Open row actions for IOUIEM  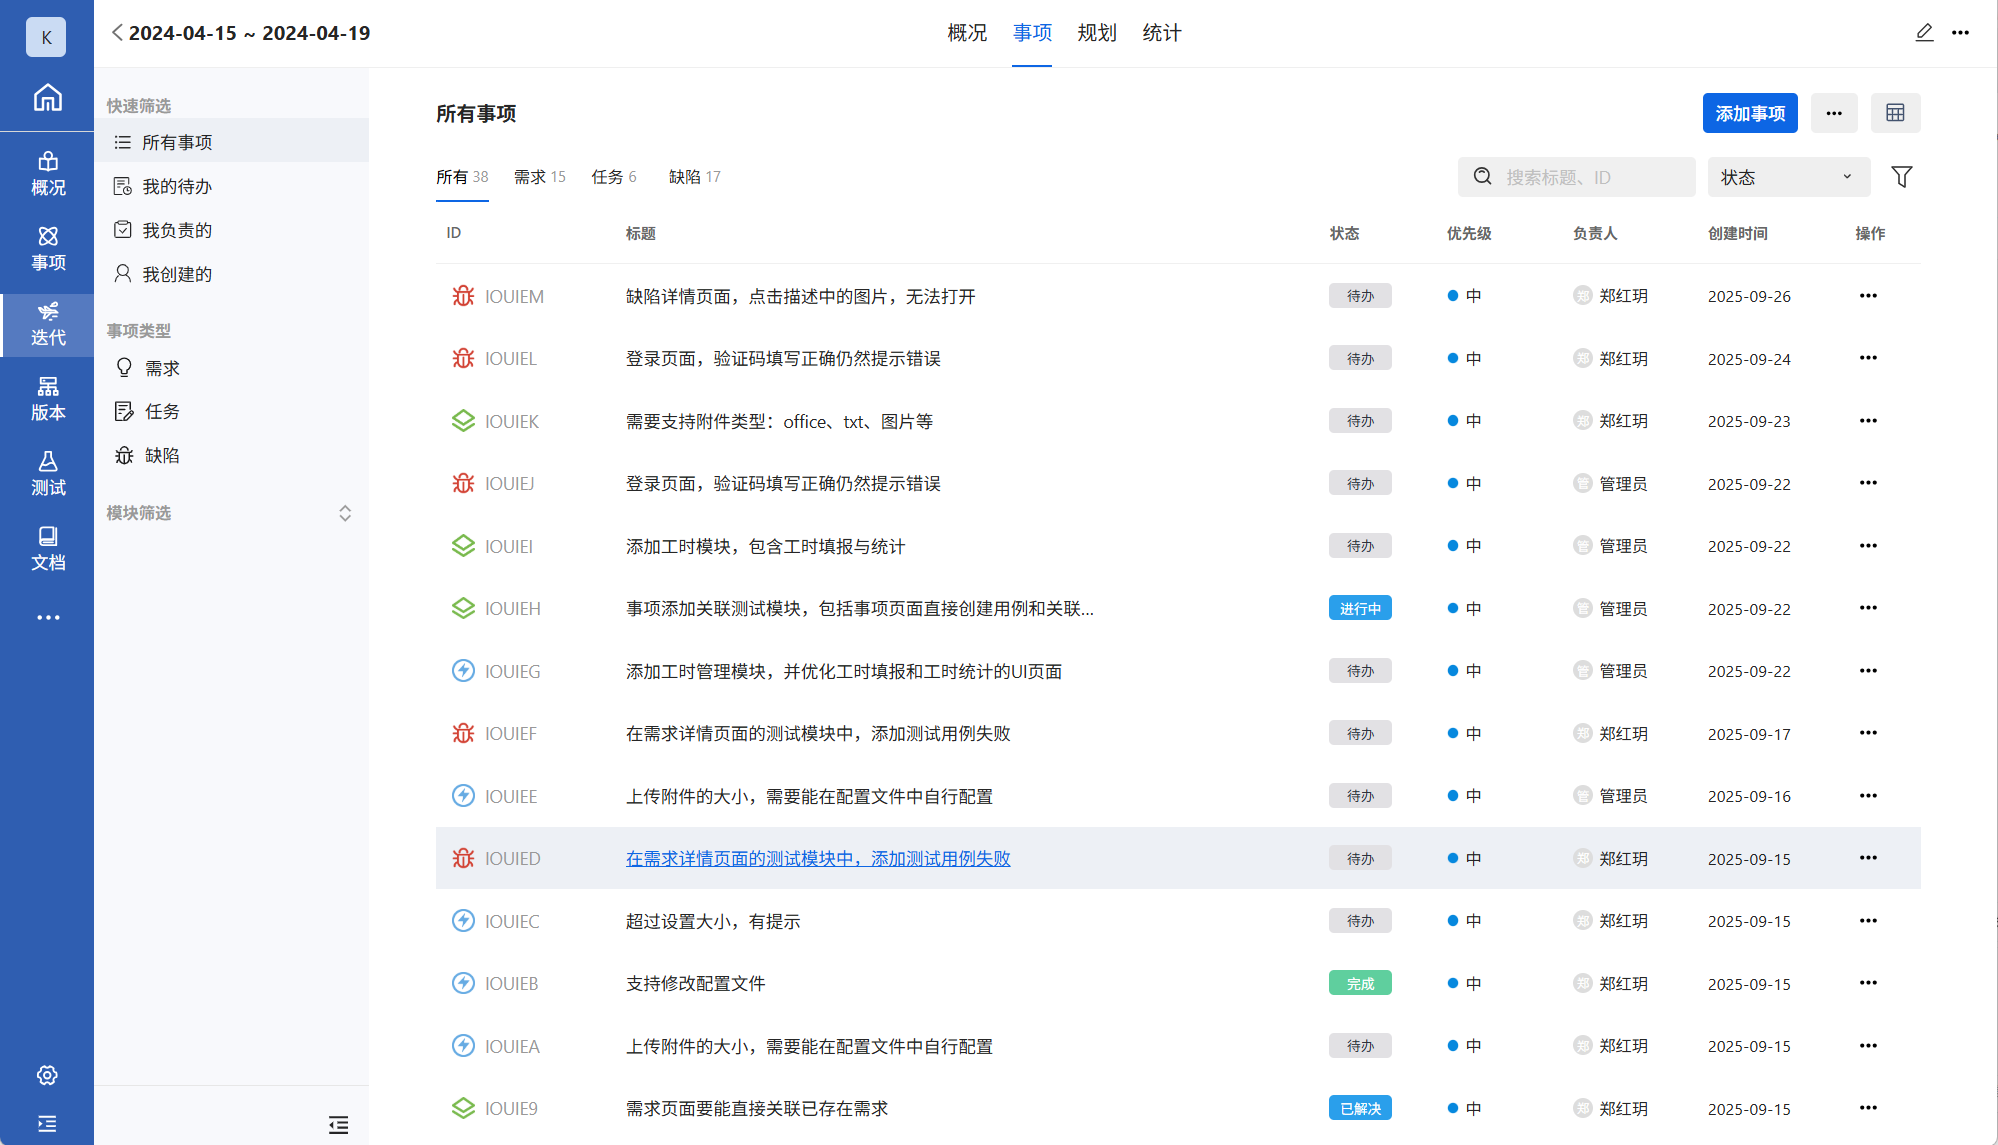tap(1867, 296)
